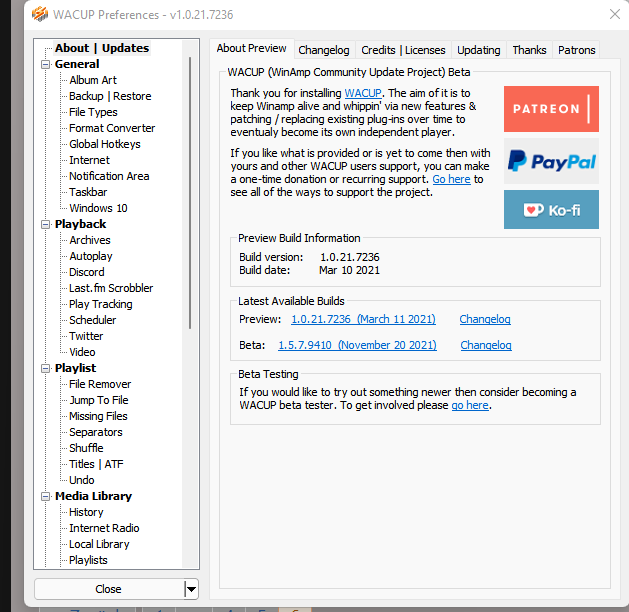Open Undo preferences

[x=82, y=480]
